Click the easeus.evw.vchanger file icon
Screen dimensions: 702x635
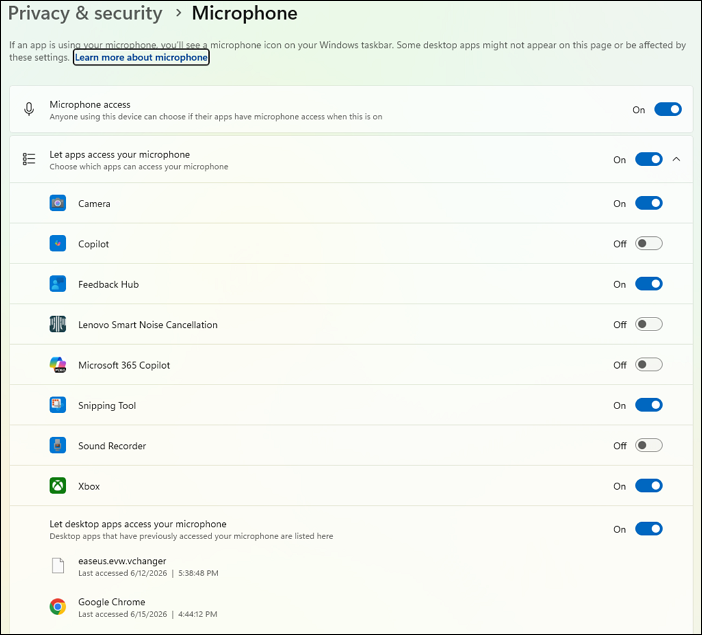58,566
